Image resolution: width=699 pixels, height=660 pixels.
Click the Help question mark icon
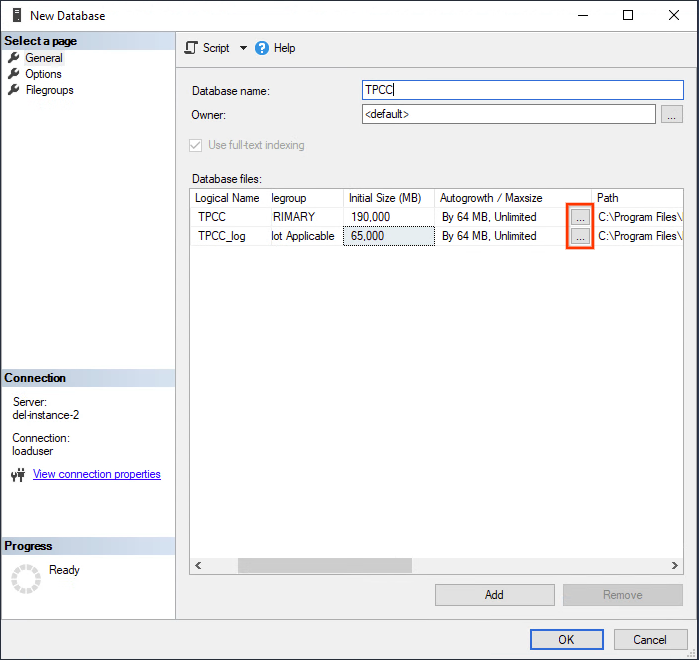point(263,48)
